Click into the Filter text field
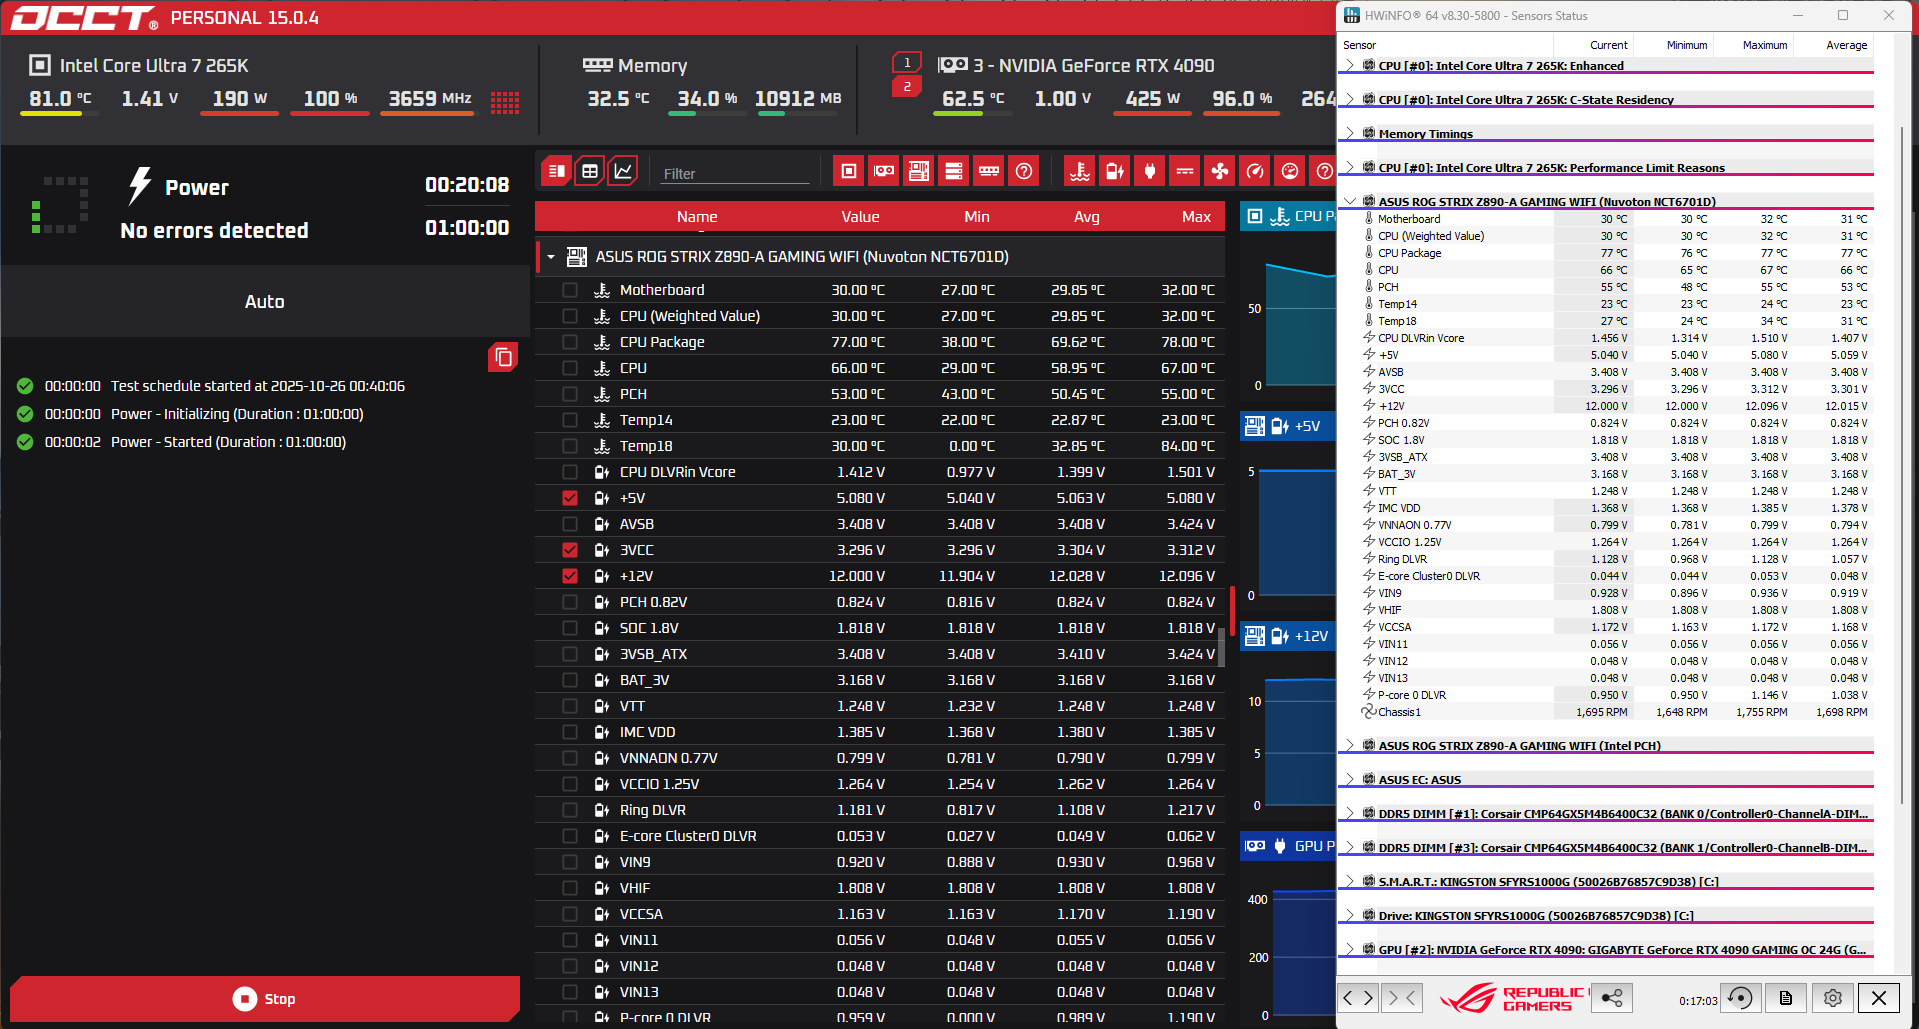Viewport: 1919px width, 1029px height. point(735,173)
